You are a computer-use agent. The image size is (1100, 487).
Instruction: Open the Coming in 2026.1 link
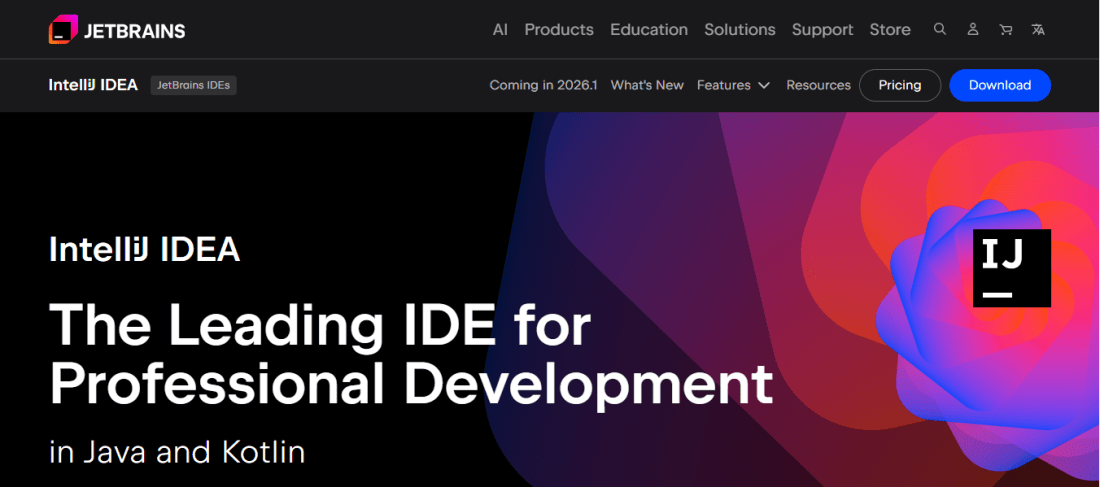pos(543,85)
